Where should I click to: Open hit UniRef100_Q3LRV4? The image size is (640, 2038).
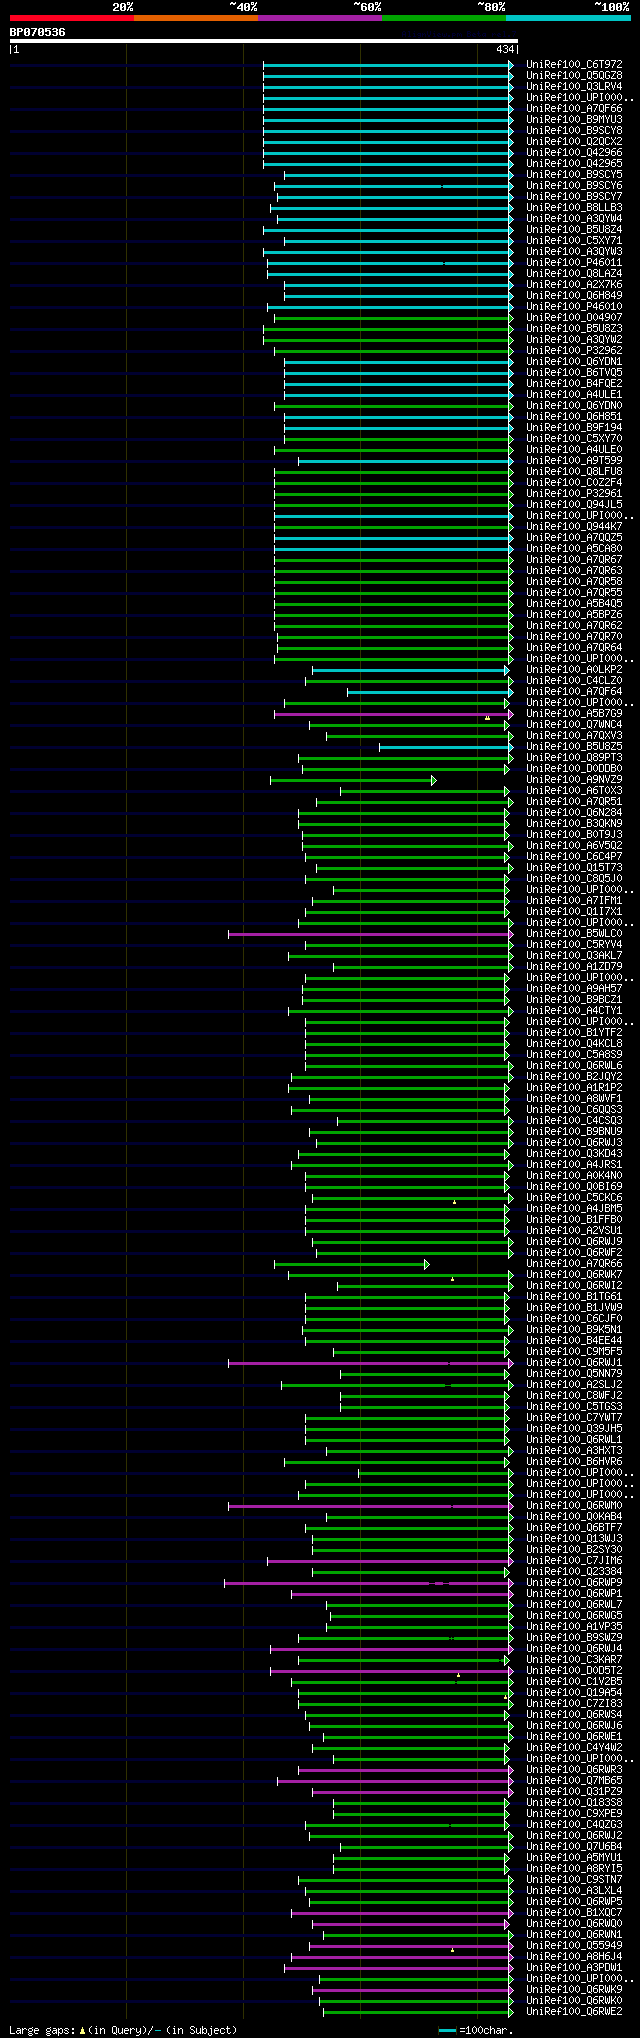coord(574,87)
